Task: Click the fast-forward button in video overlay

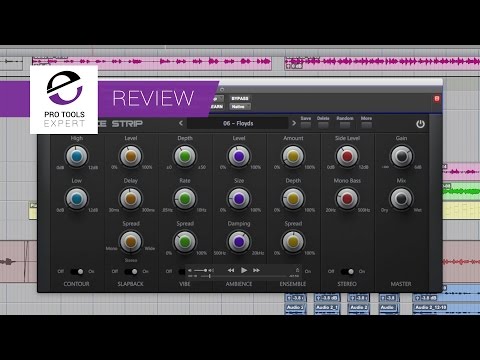Action: click(x=256, y=270)
